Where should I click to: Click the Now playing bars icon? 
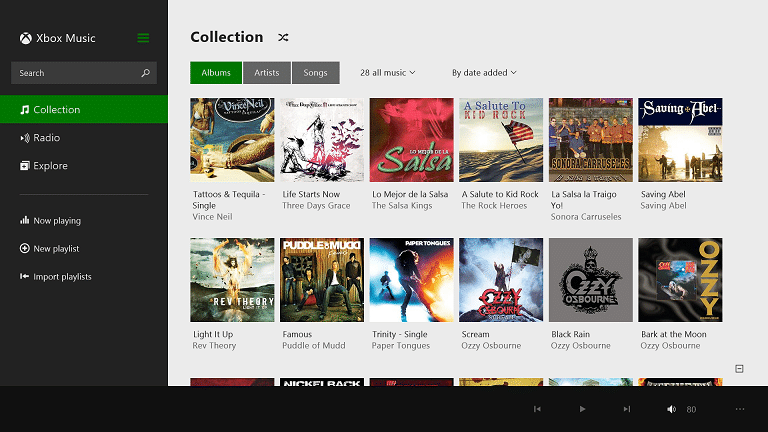coord(24,220)
